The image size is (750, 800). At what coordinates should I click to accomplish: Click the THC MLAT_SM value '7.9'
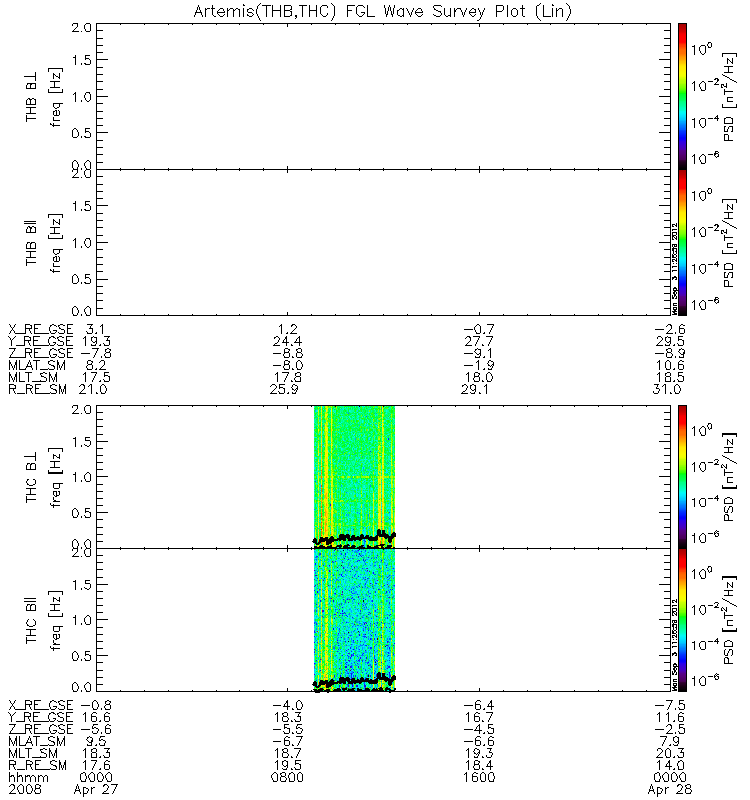coord(670,741)
